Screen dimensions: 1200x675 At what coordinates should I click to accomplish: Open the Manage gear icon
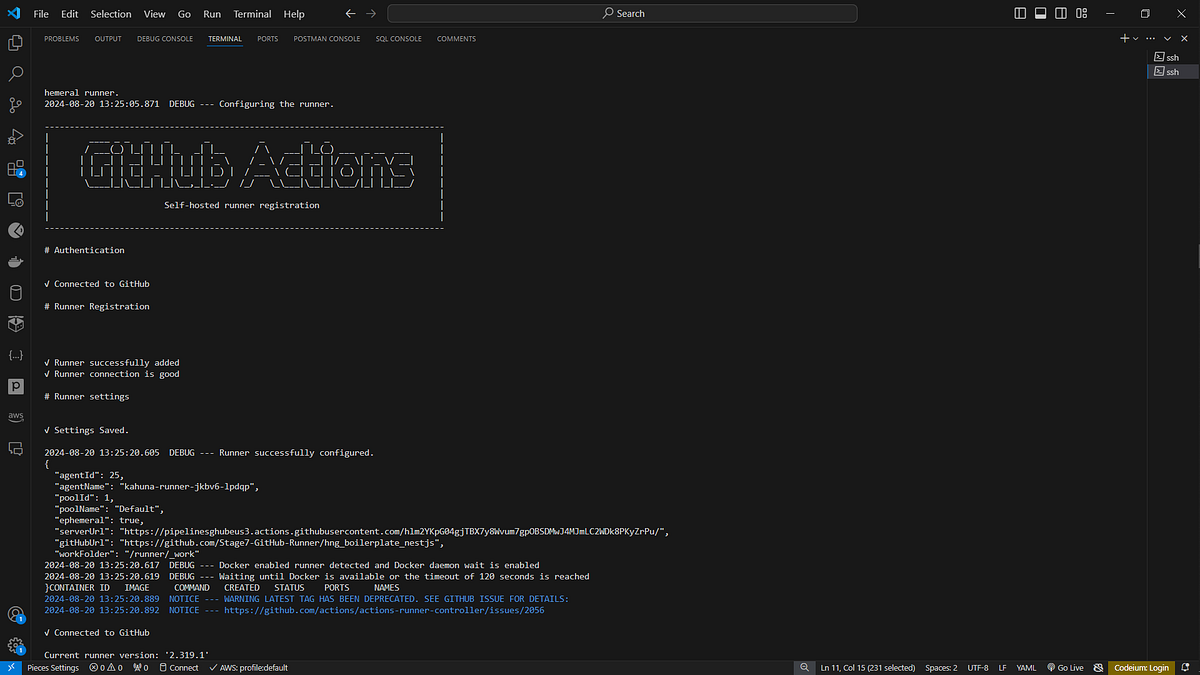click(x=15, y=645)
